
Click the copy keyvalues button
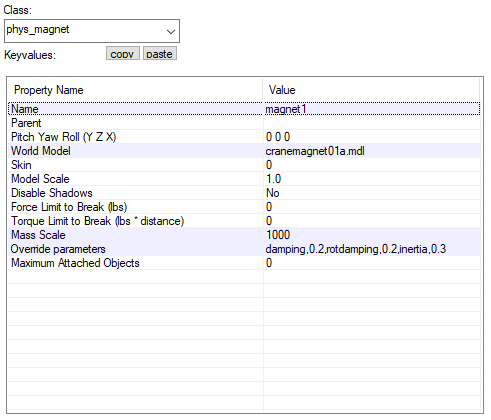click(x=122, y=53)
